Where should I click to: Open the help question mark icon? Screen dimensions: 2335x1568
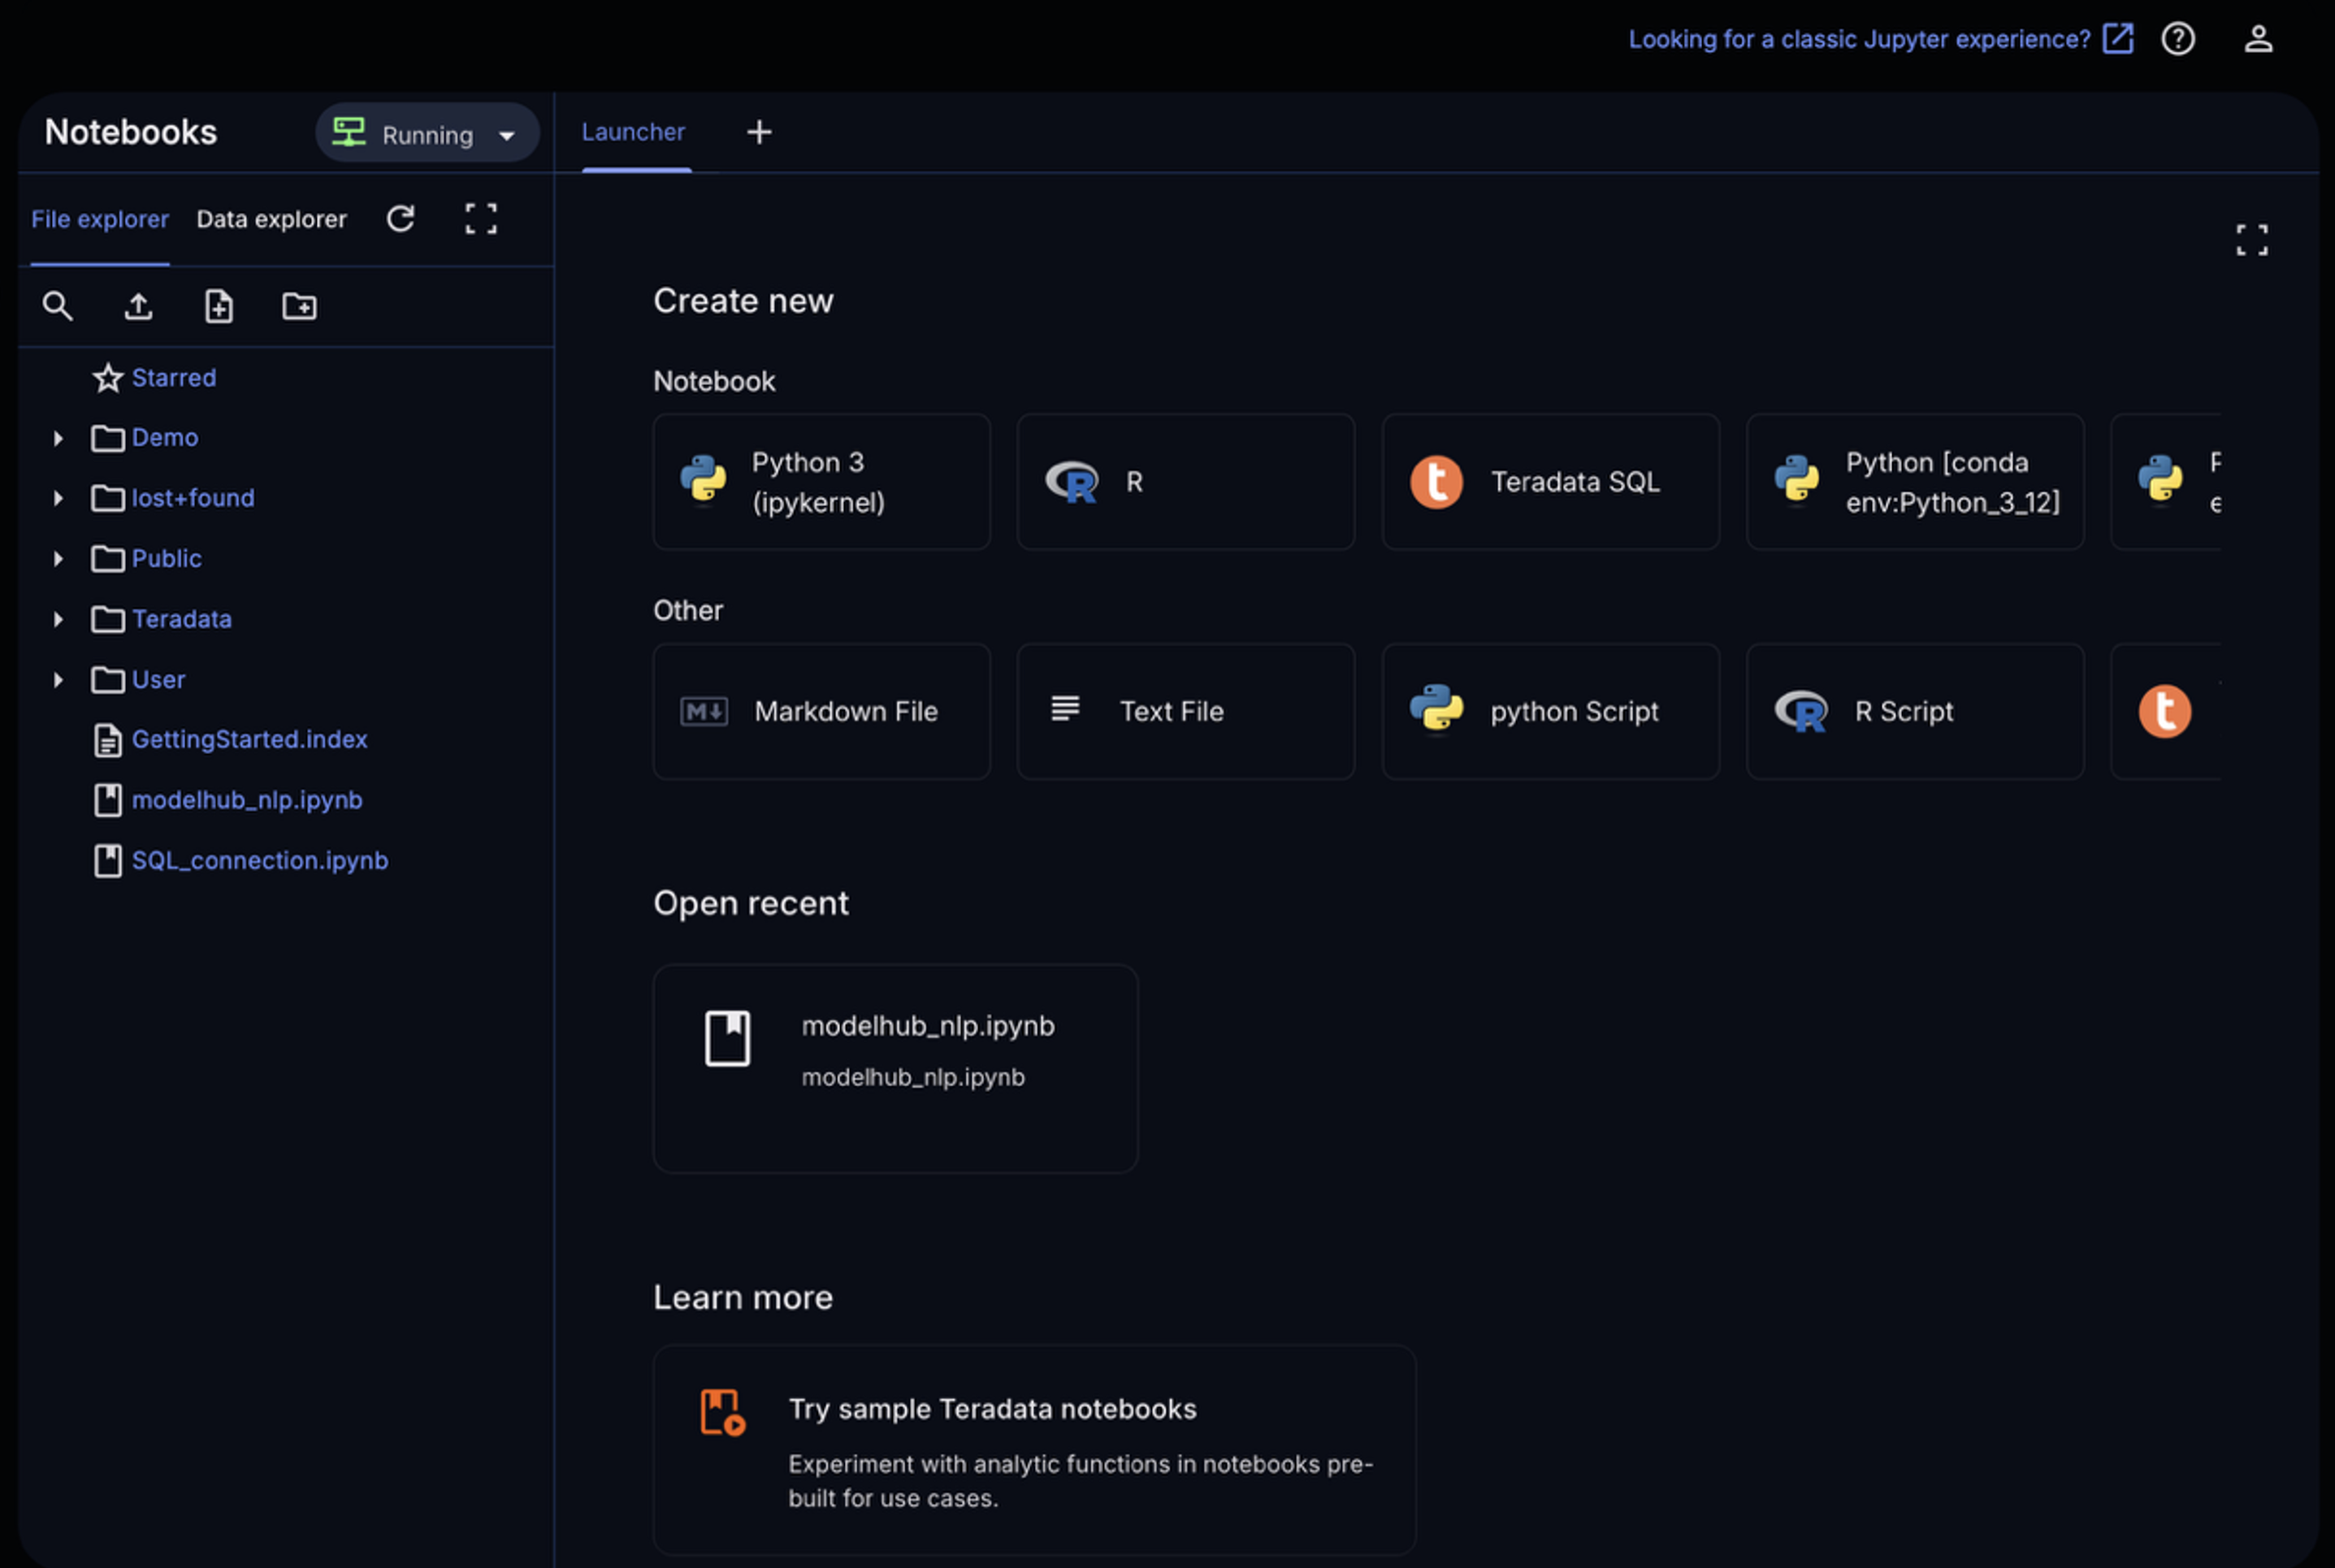[x=2178, y=39]
